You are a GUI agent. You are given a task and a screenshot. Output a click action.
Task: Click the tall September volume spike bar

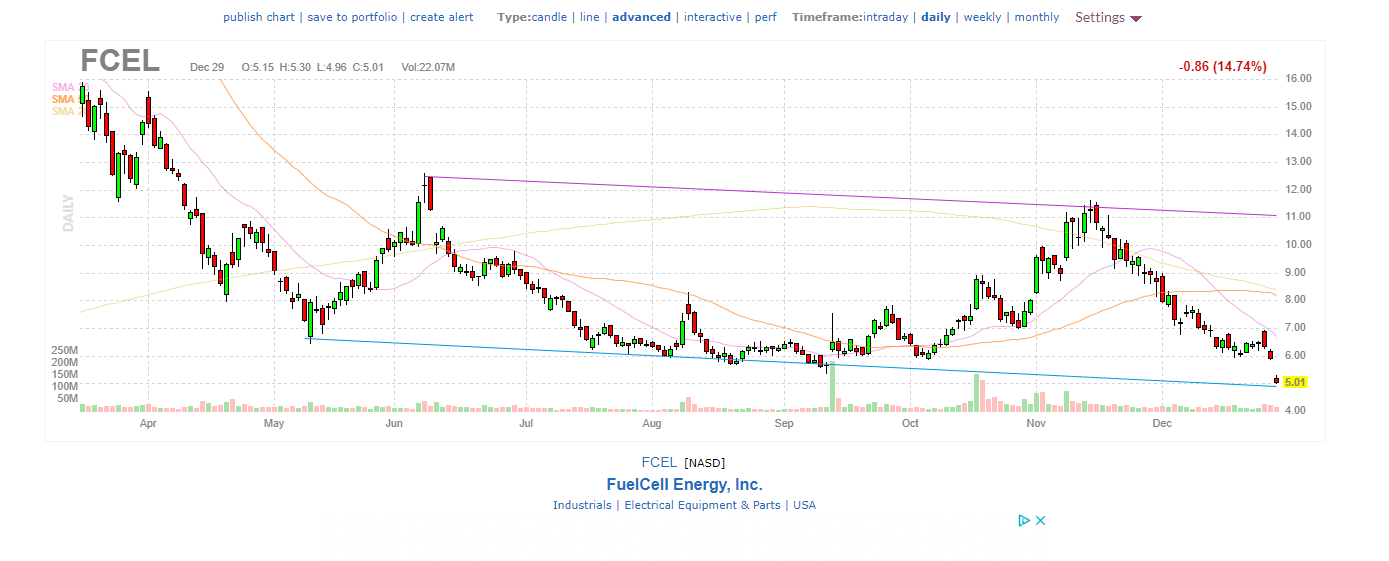pos(832,387)
